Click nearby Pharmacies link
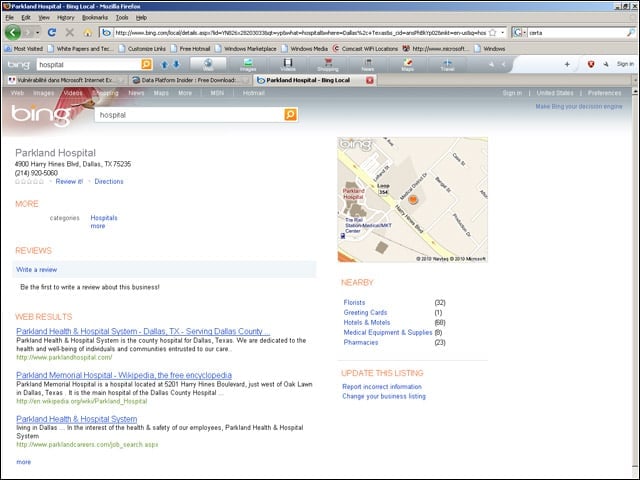Viewport: 640px width, 480px height. [x=361, y=342]
